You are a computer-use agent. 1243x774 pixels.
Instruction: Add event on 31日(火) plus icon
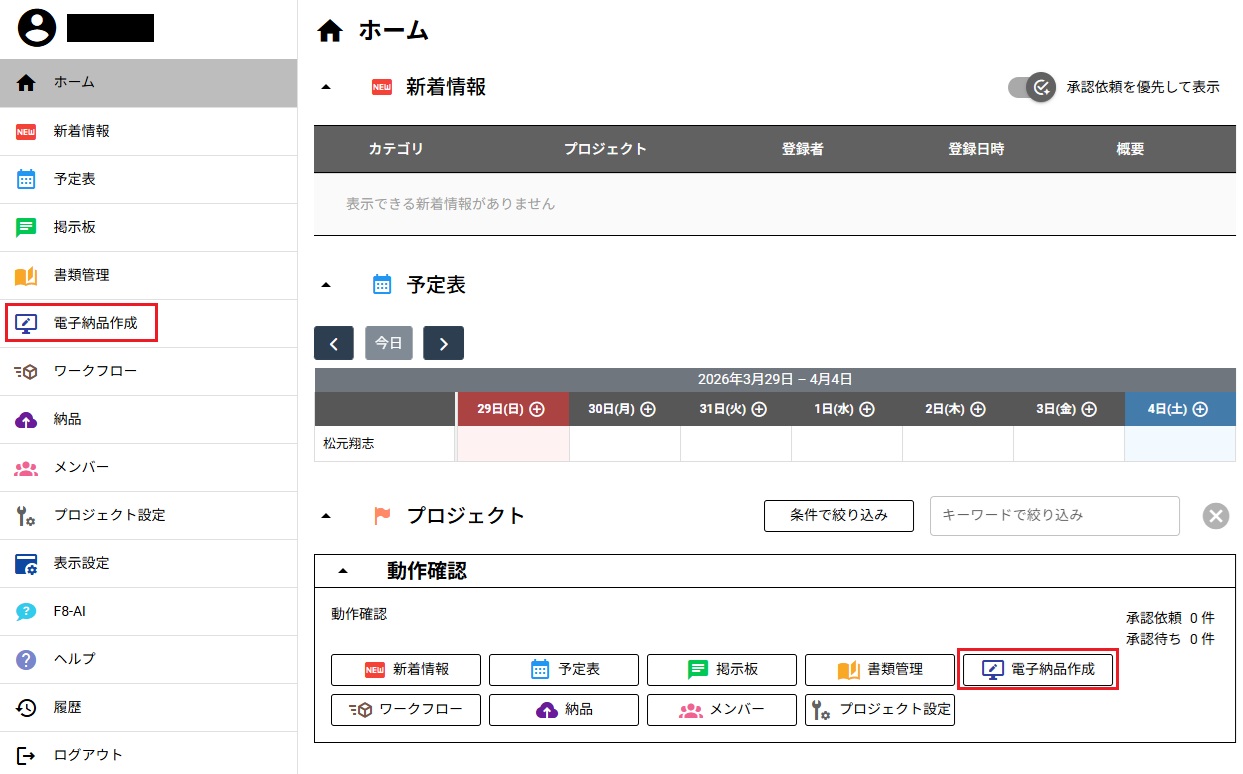[x=759, y=409]
